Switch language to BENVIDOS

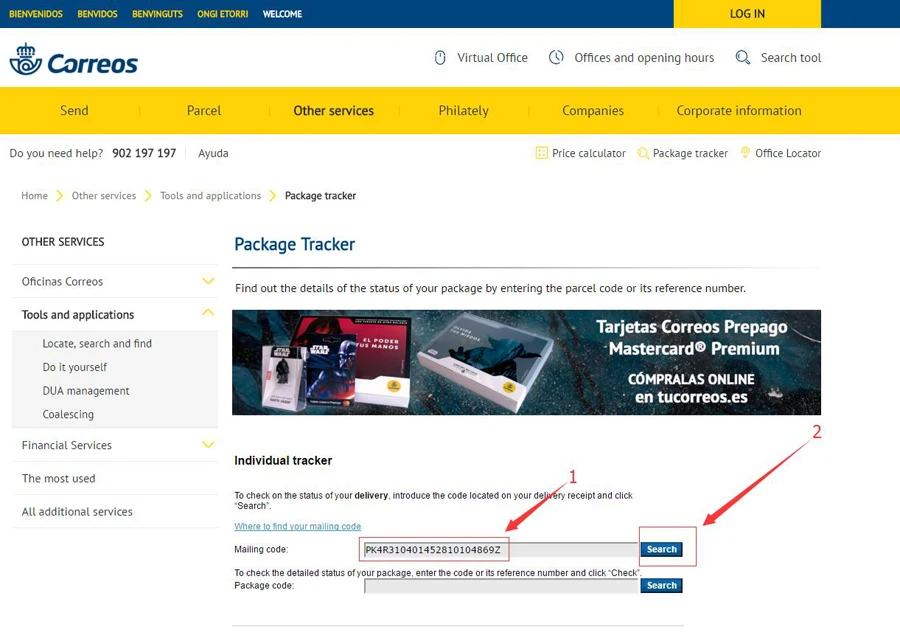point(97,14)
